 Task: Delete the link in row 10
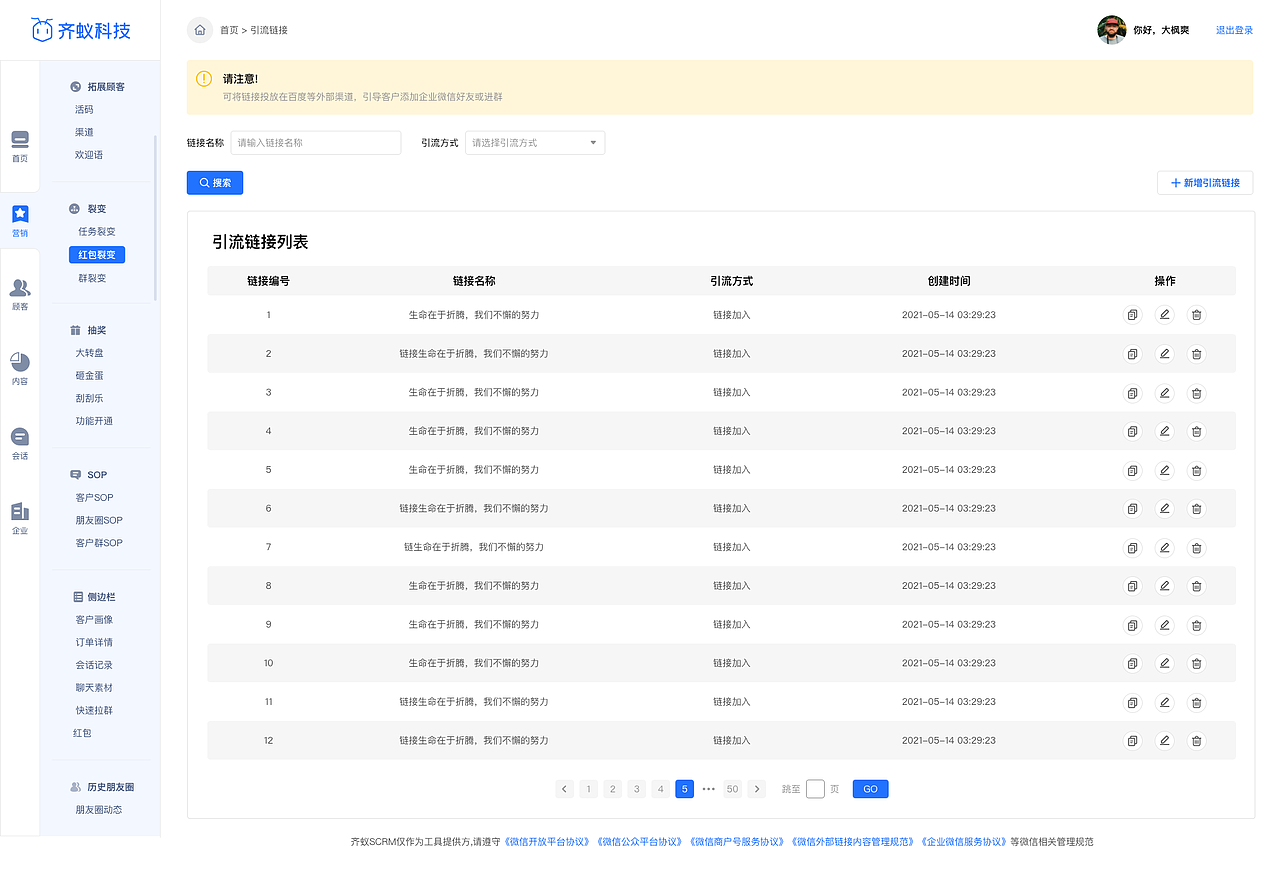[x=1196, y=664]
